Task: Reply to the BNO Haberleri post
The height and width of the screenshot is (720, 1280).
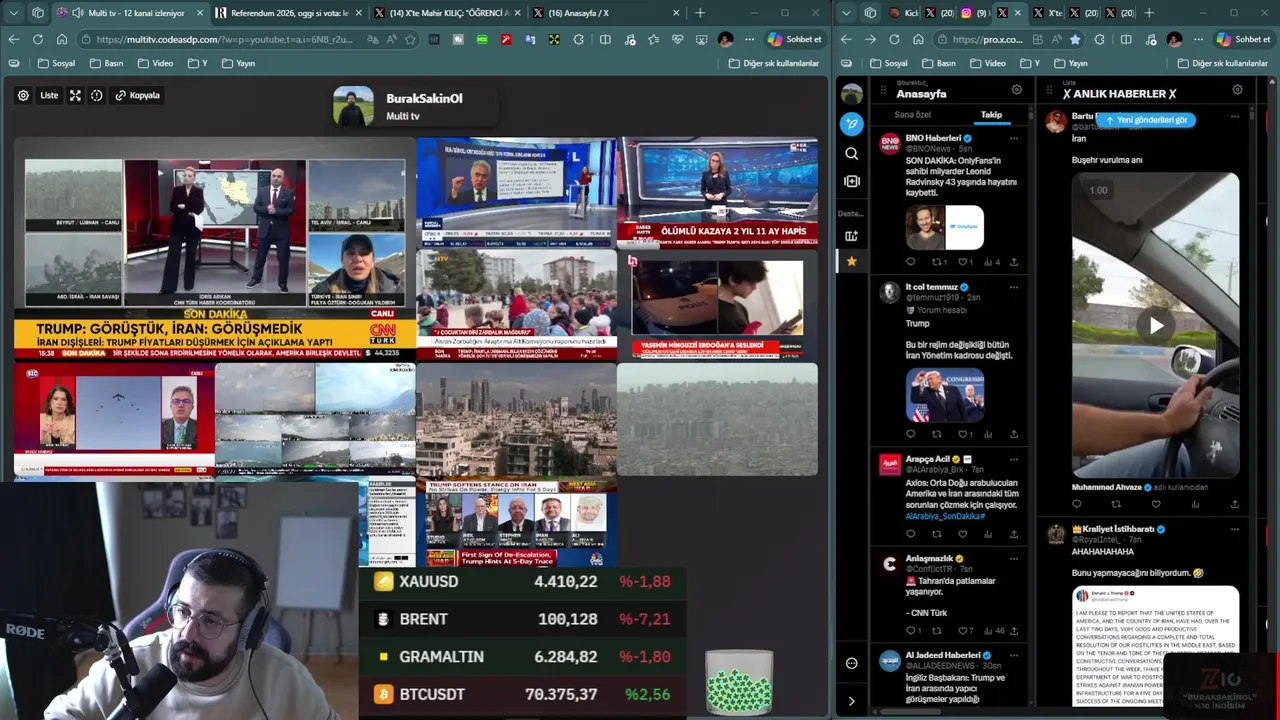Action: click(x=910, y=262)
